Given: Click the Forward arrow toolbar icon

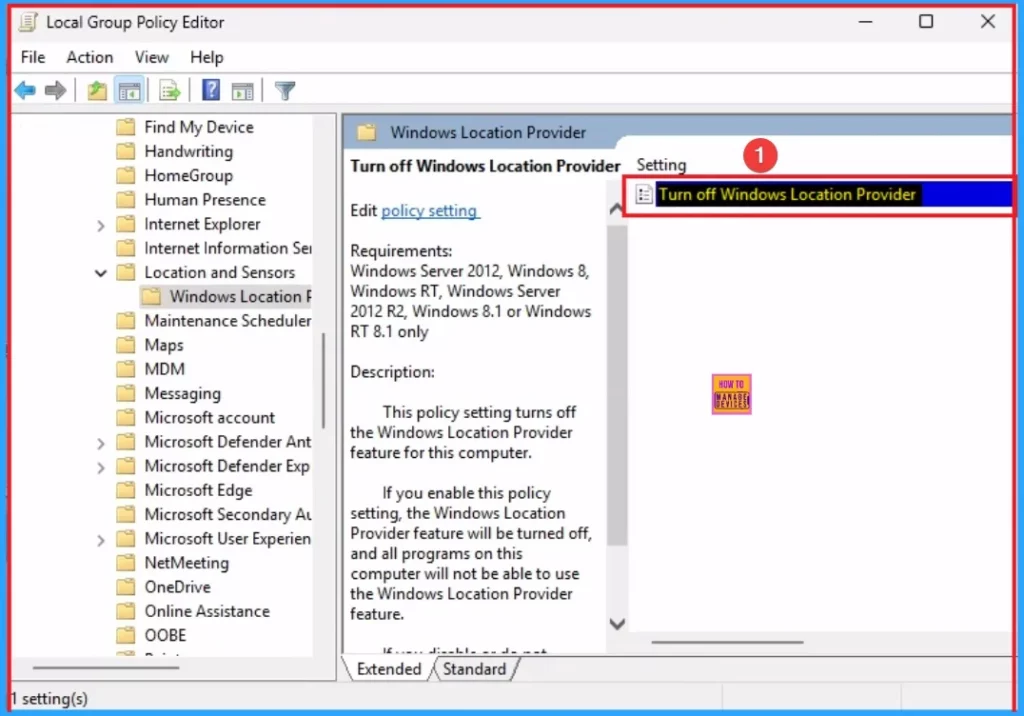Looking at the screenshot, I should (56, 90).
